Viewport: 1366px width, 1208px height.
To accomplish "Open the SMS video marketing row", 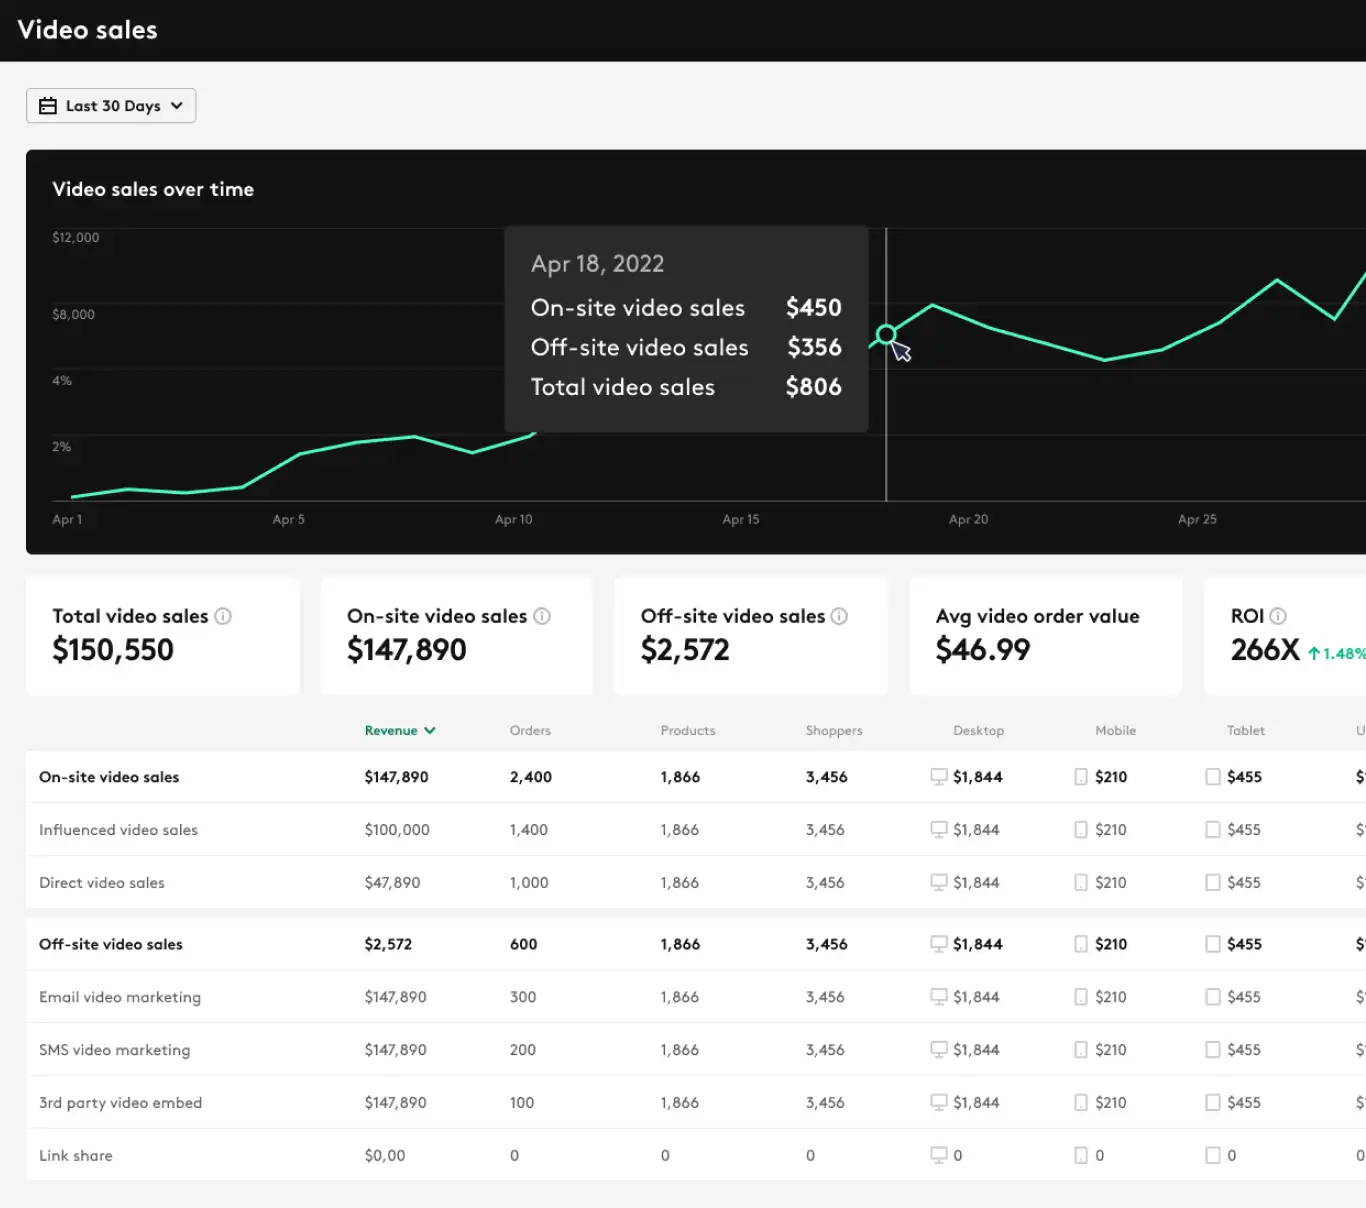I will click(696, 1050).
